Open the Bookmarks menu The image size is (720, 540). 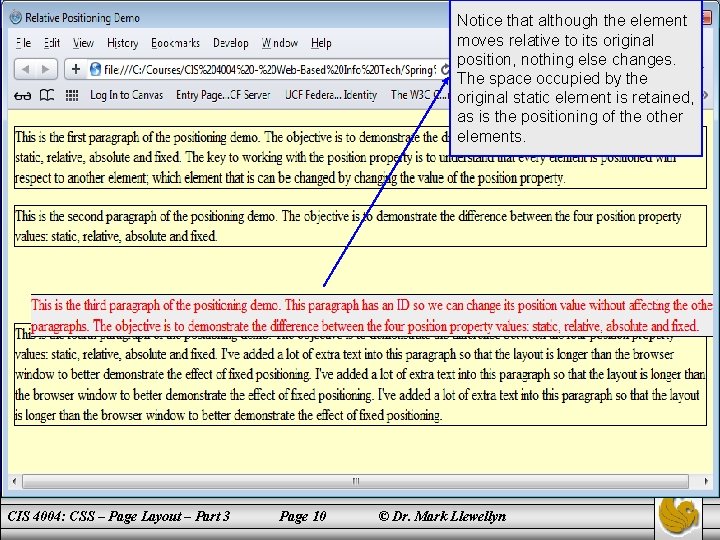click(175, 43)
